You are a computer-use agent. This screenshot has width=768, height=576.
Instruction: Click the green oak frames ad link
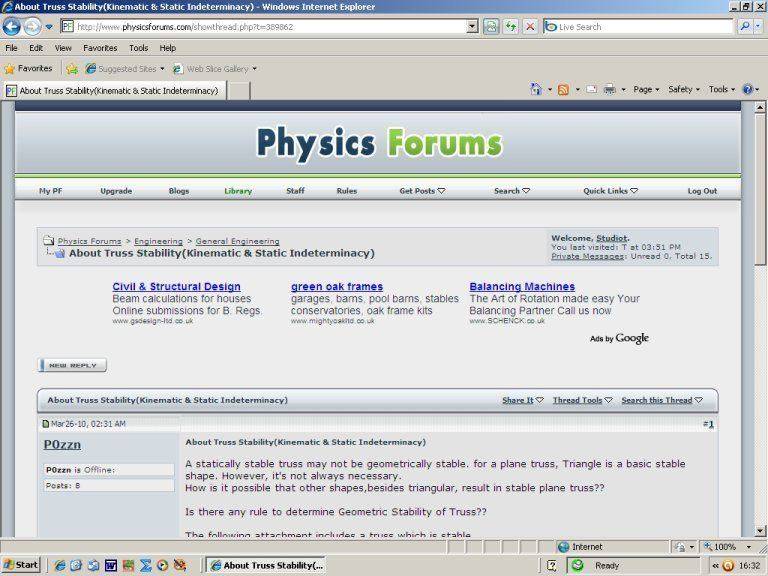click(x=337, y=287)
